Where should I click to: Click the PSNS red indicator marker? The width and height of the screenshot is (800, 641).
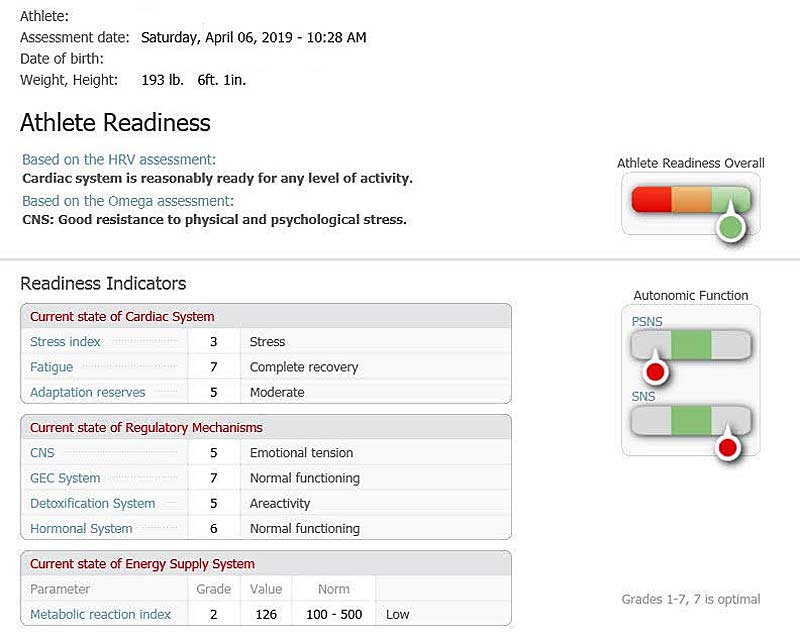(655, 372)
